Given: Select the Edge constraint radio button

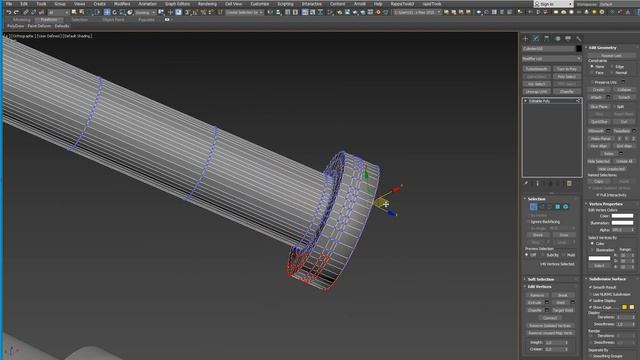Looking at the screenshot, I should [x=612, y=66].
